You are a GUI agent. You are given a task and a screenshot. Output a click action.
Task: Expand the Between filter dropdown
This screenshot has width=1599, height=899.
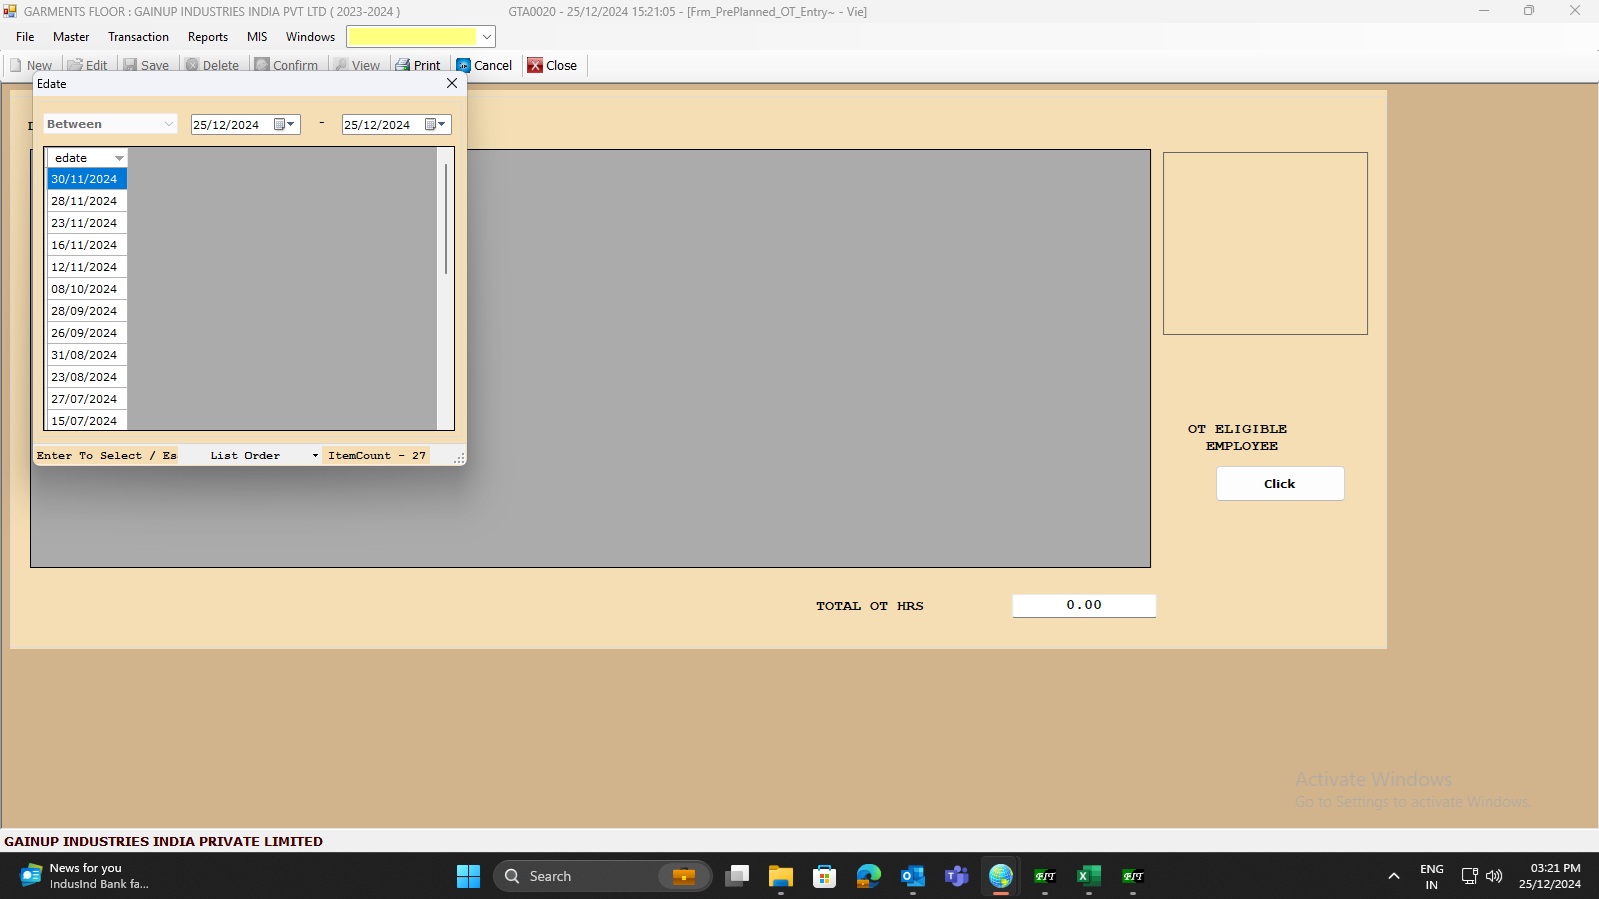coord(168,124)
